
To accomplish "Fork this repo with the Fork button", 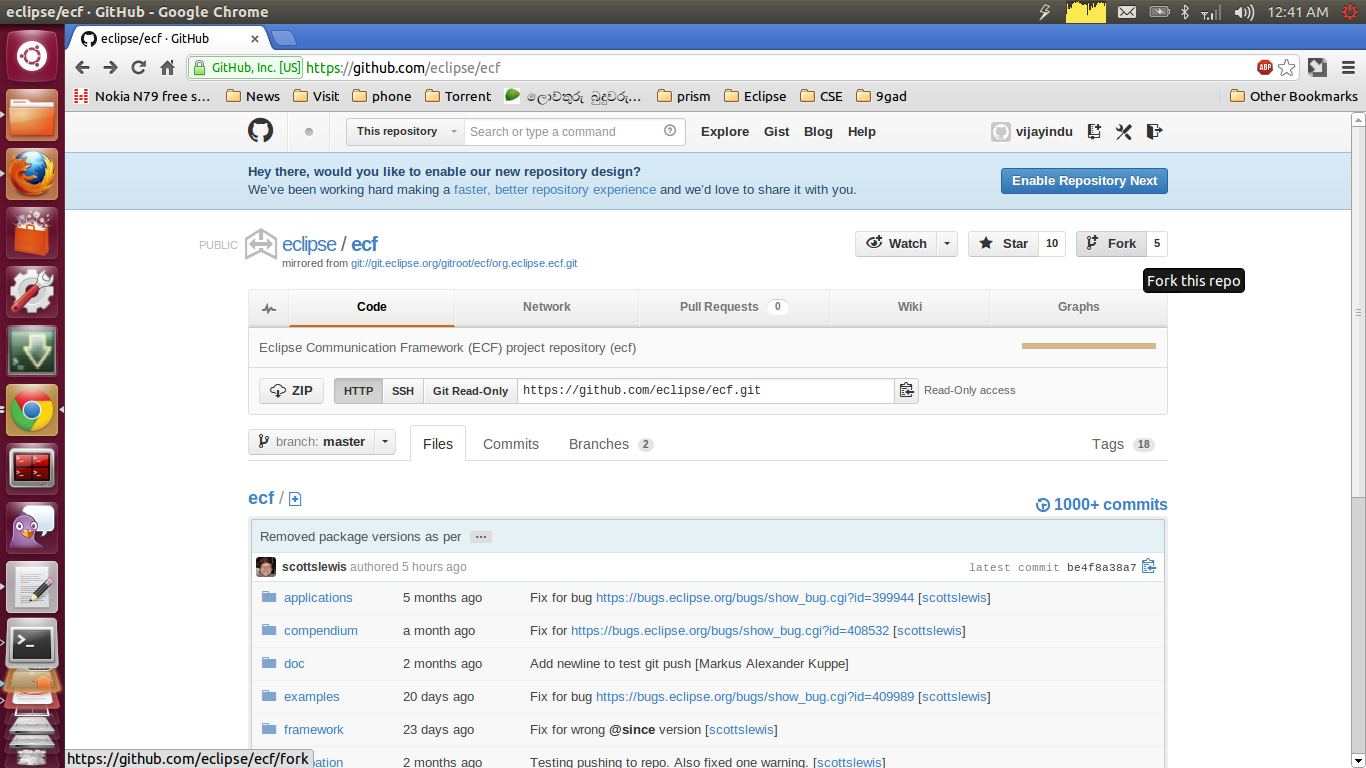I will coord(1111,244).
